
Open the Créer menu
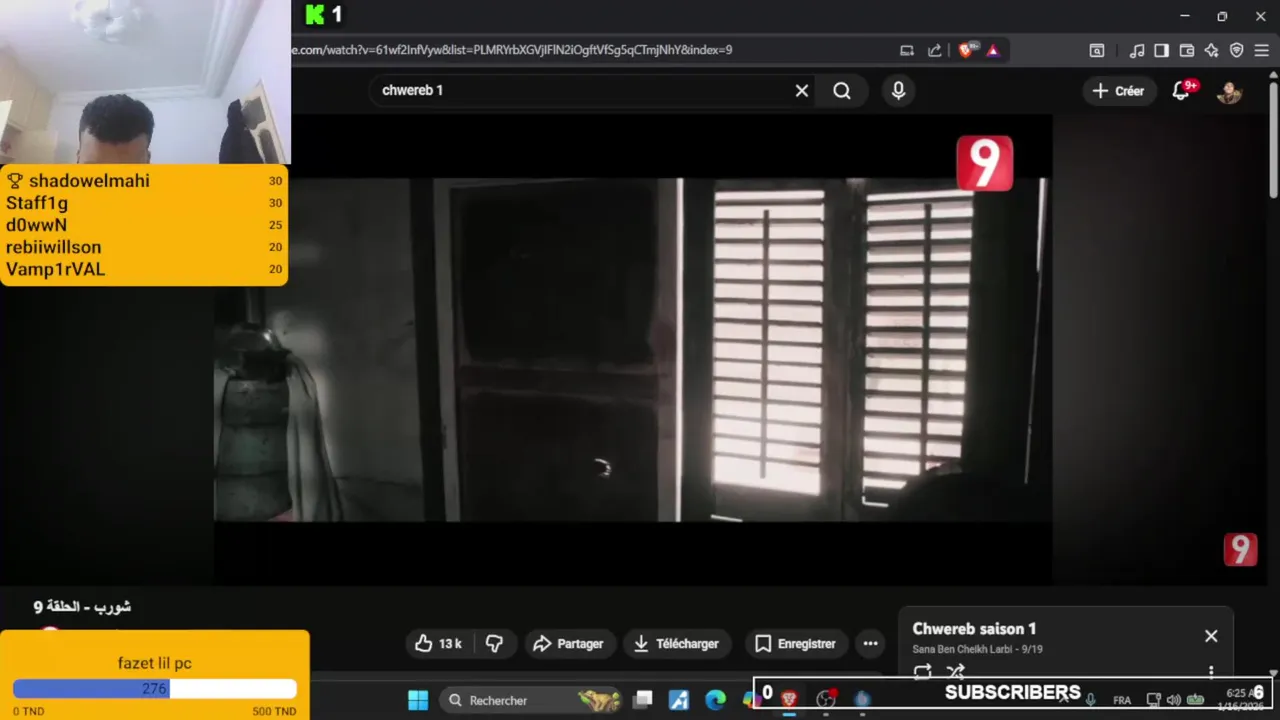[x=1118, y=91]
